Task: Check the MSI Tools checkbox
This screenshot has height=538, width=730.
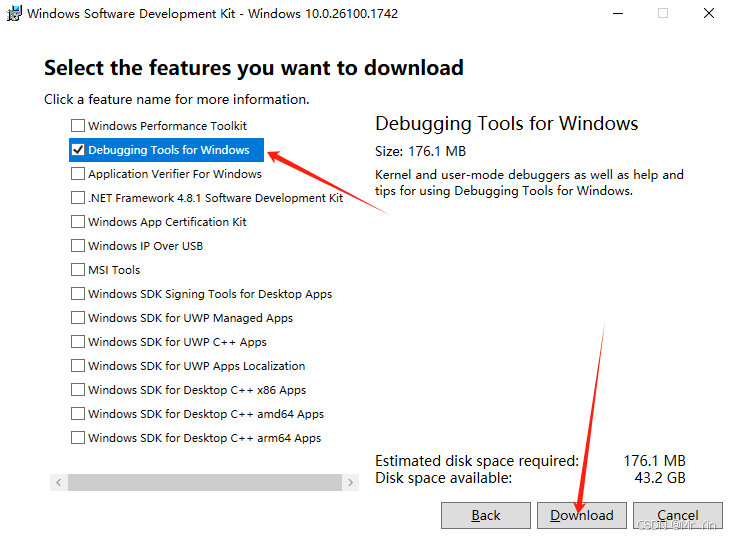Action: point(78,269)
